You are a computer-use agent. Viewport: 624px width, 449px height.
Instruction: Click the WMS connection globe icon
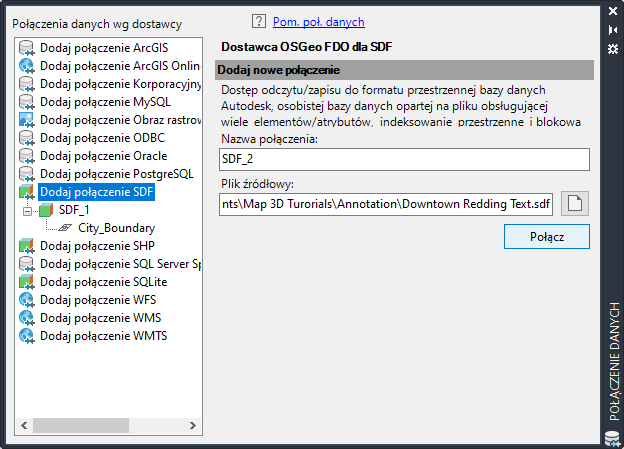[x=26, y=318]
